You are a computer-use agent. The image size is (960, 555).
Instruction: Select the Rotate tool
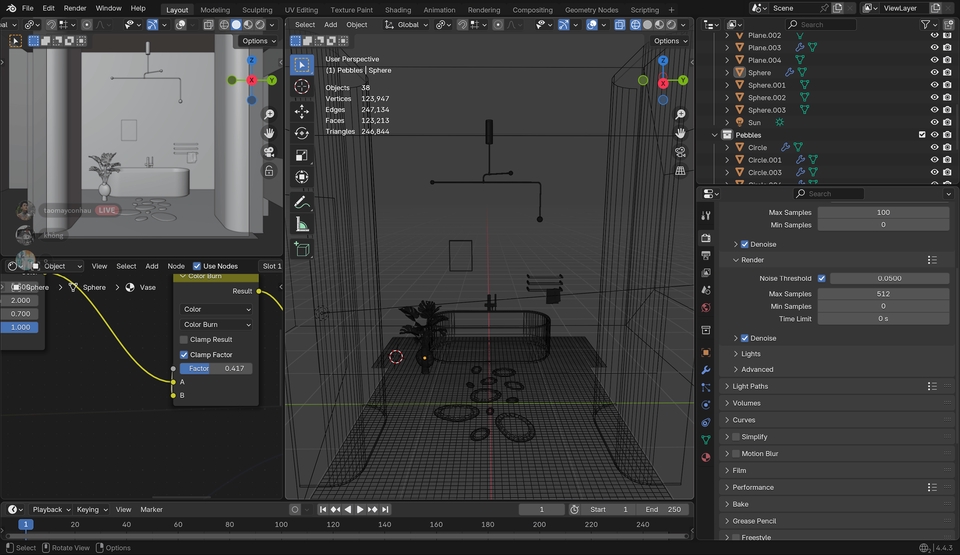[x=302, y=133]
